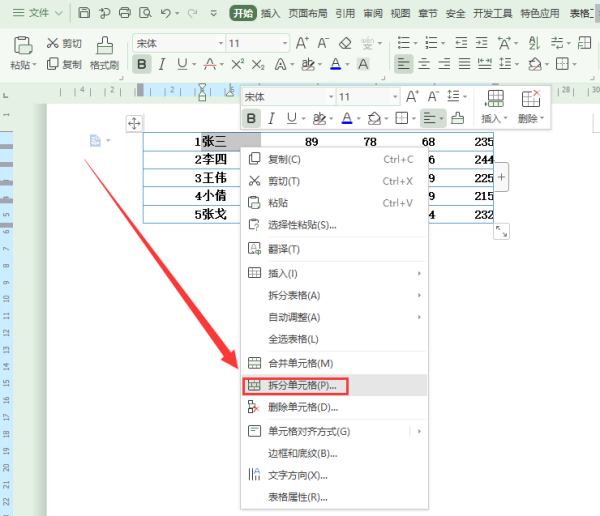Select 复制(C) in the context menu
600x516 pixels.
(x=334, y=159)
